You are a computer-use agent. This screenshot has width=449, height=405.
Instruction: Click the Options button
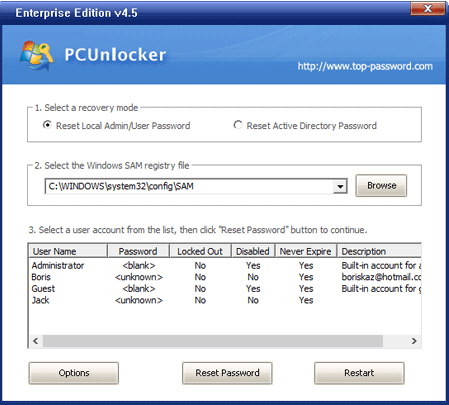tap(74, 373)
